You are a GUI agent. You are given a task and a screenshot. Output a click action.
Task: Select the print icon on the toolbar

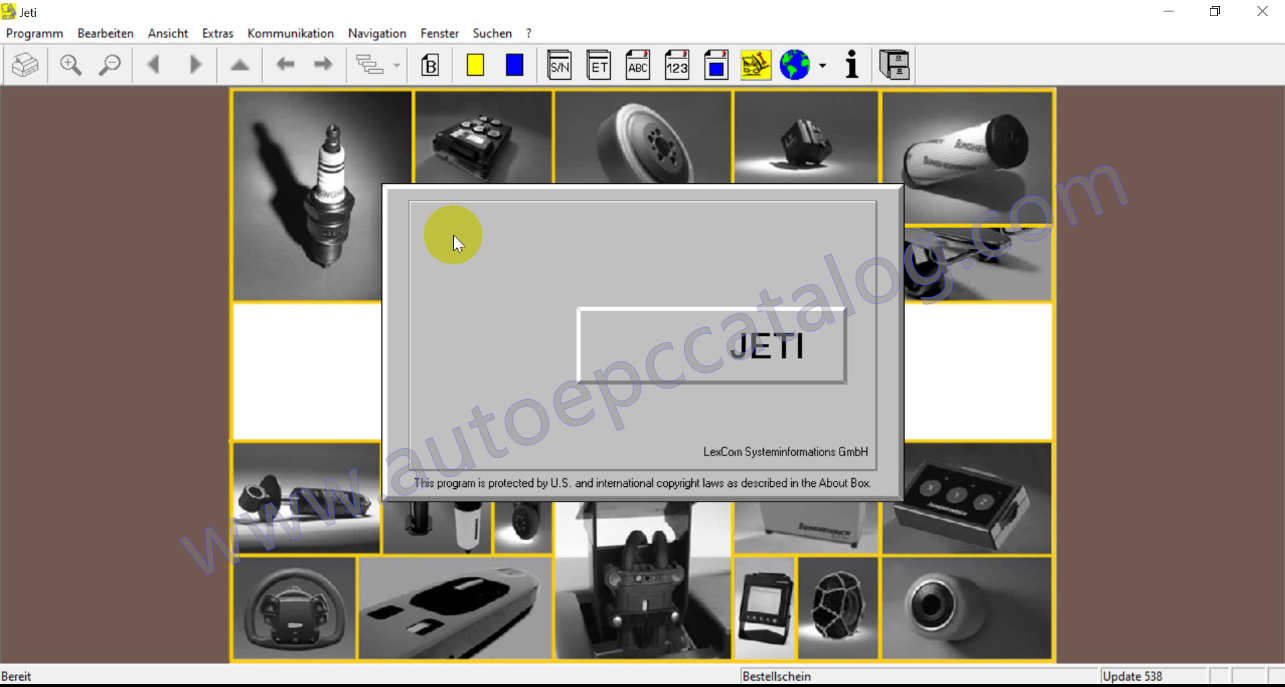[25, 64]
